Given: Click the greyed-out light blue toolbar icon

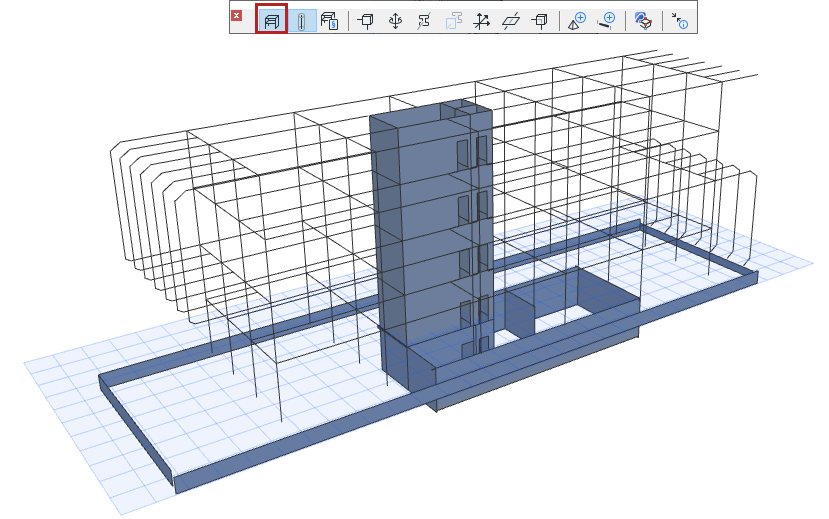Looking at the screenshot, I should click(x=453, y=19).
